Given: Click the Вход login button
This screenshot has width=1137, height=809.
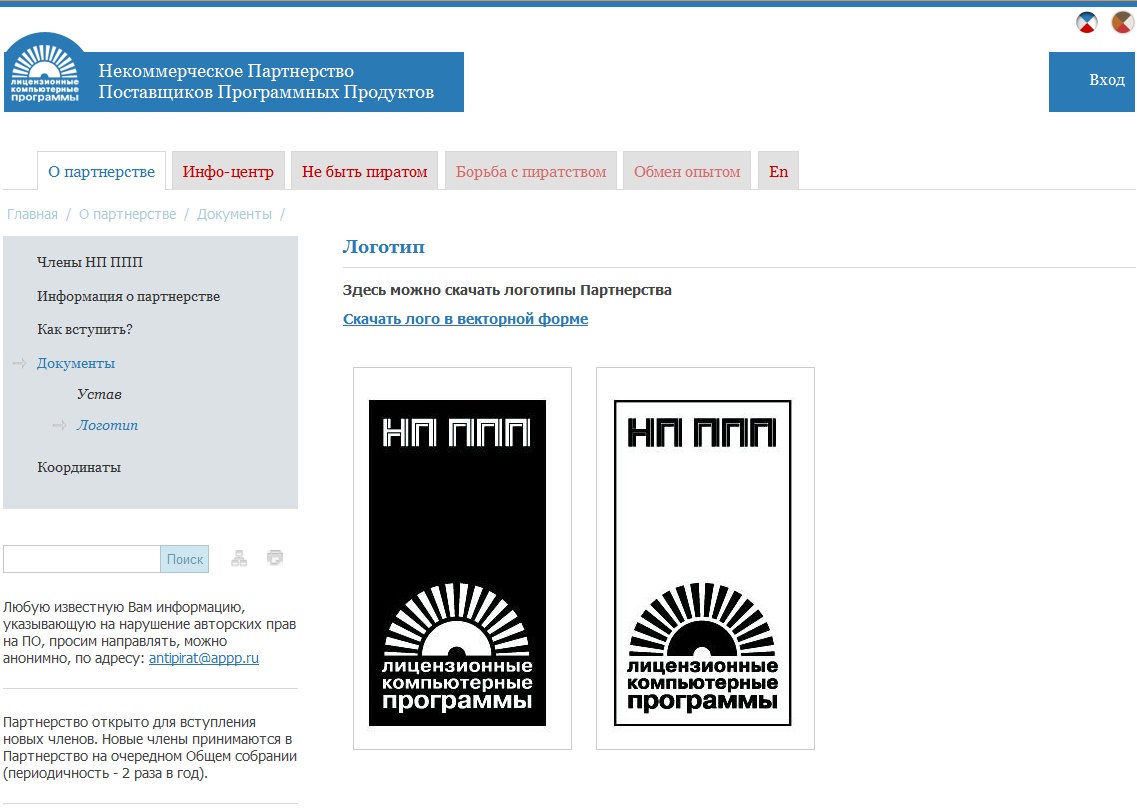Looking at the screenshot, I should point(1091,82).
